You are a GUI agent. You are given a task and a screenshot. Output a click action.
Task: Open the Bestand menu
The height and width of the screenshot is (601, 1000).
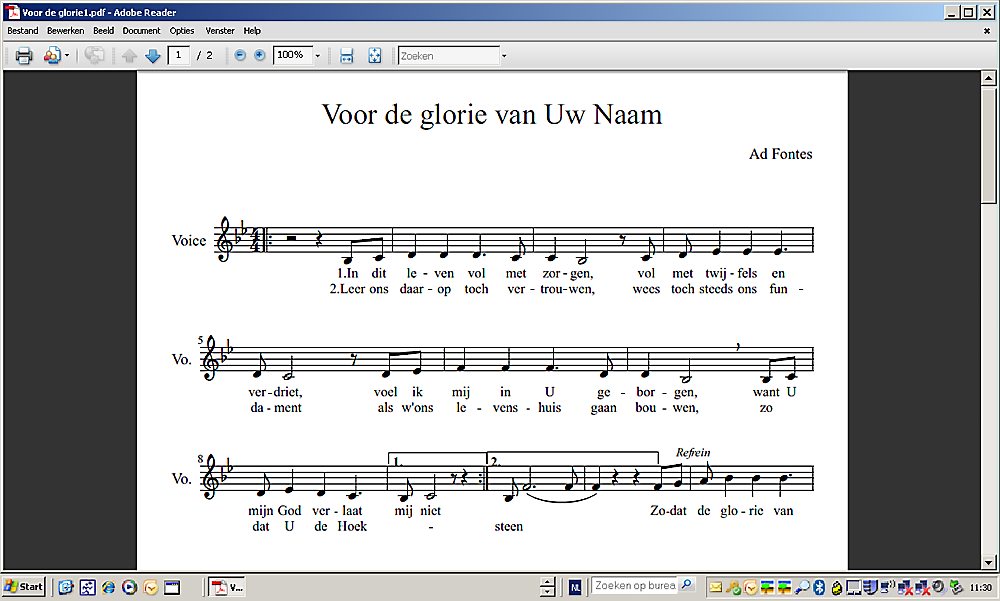[22, 31]
